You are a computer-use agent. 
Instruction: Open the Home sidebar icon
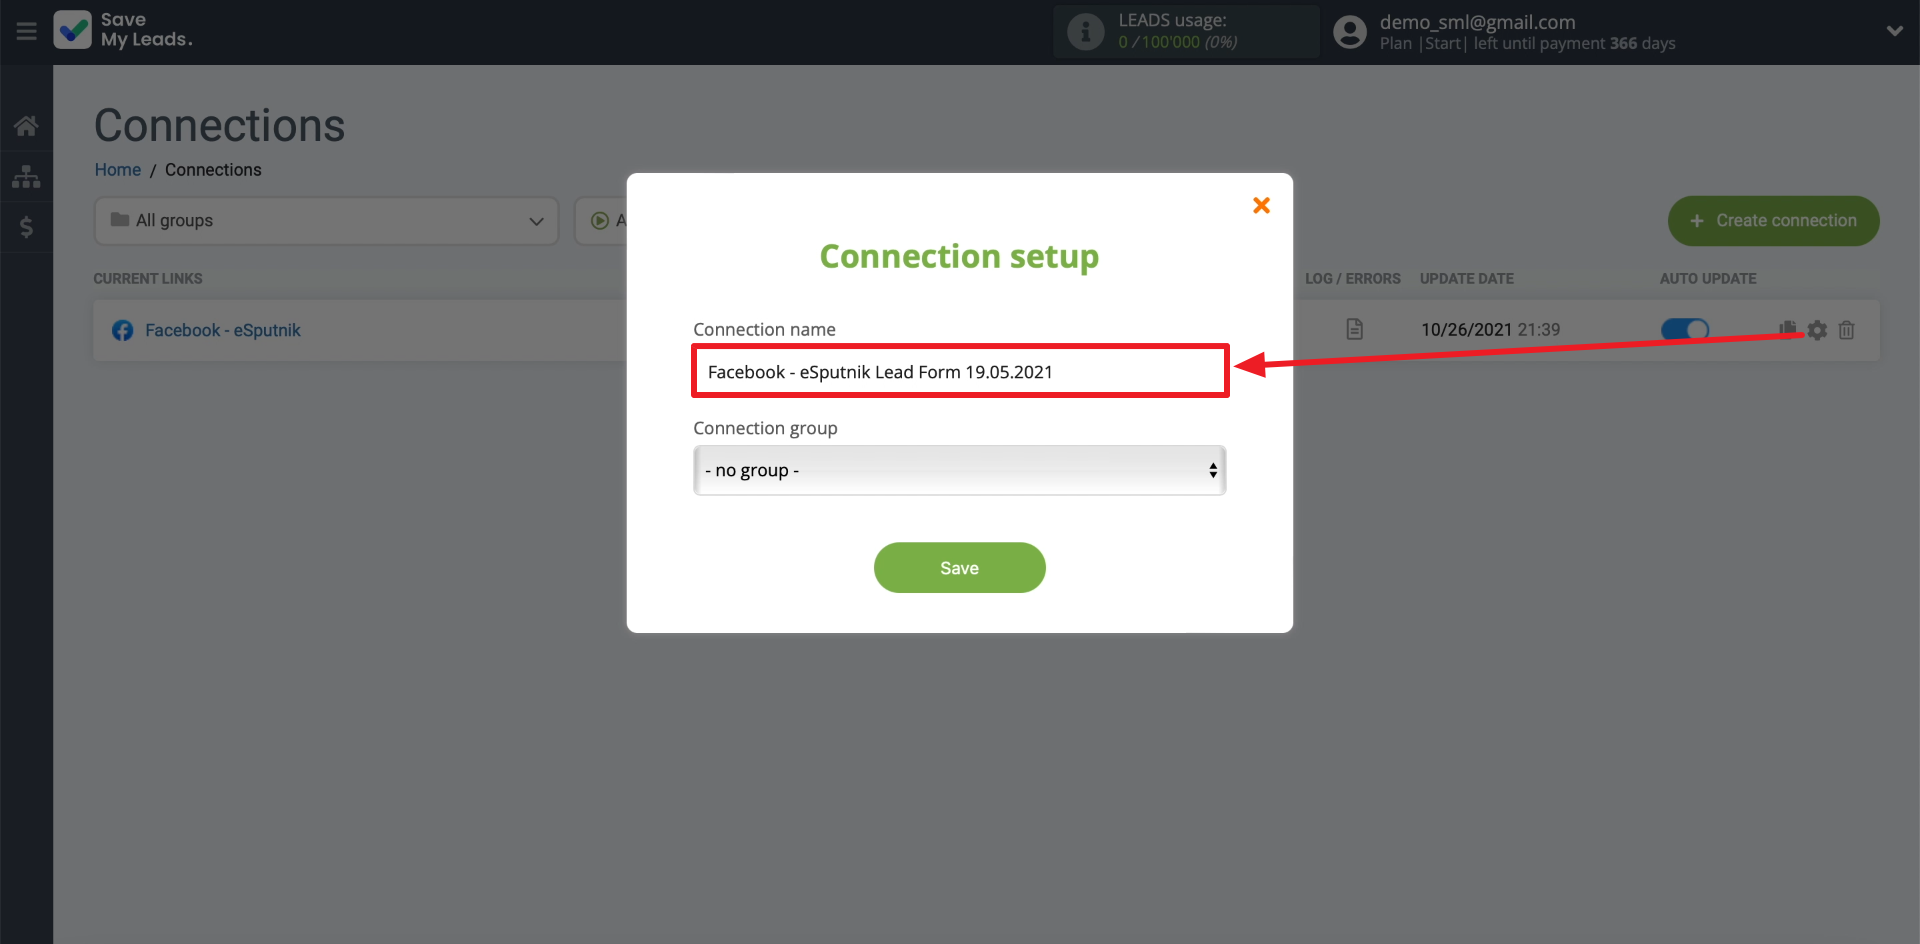pyautogui.click(x=26, y=126)
